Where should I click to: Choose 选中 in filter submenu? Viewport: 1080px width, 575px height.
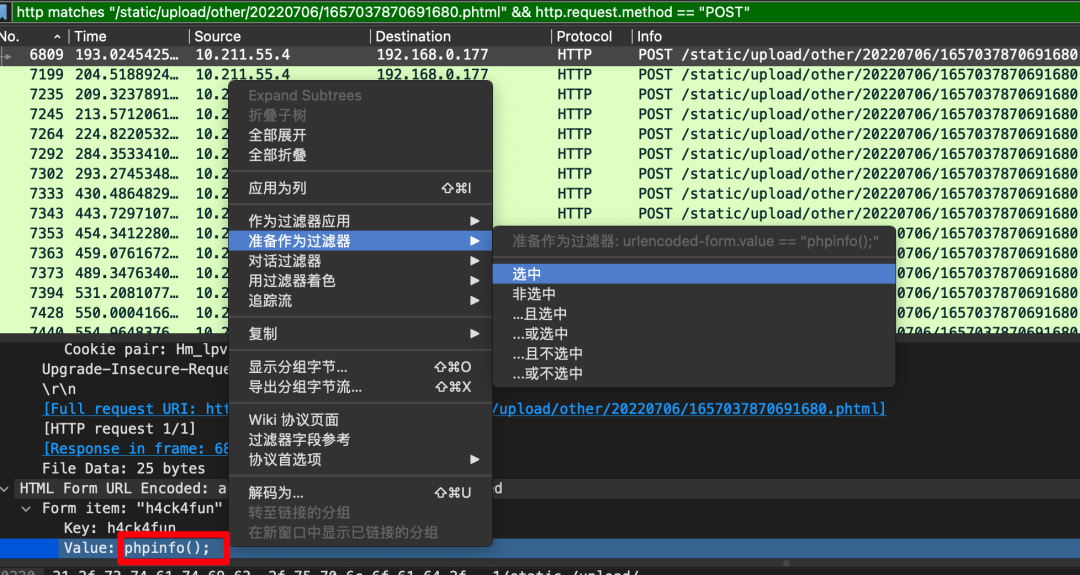coord(694,274)
